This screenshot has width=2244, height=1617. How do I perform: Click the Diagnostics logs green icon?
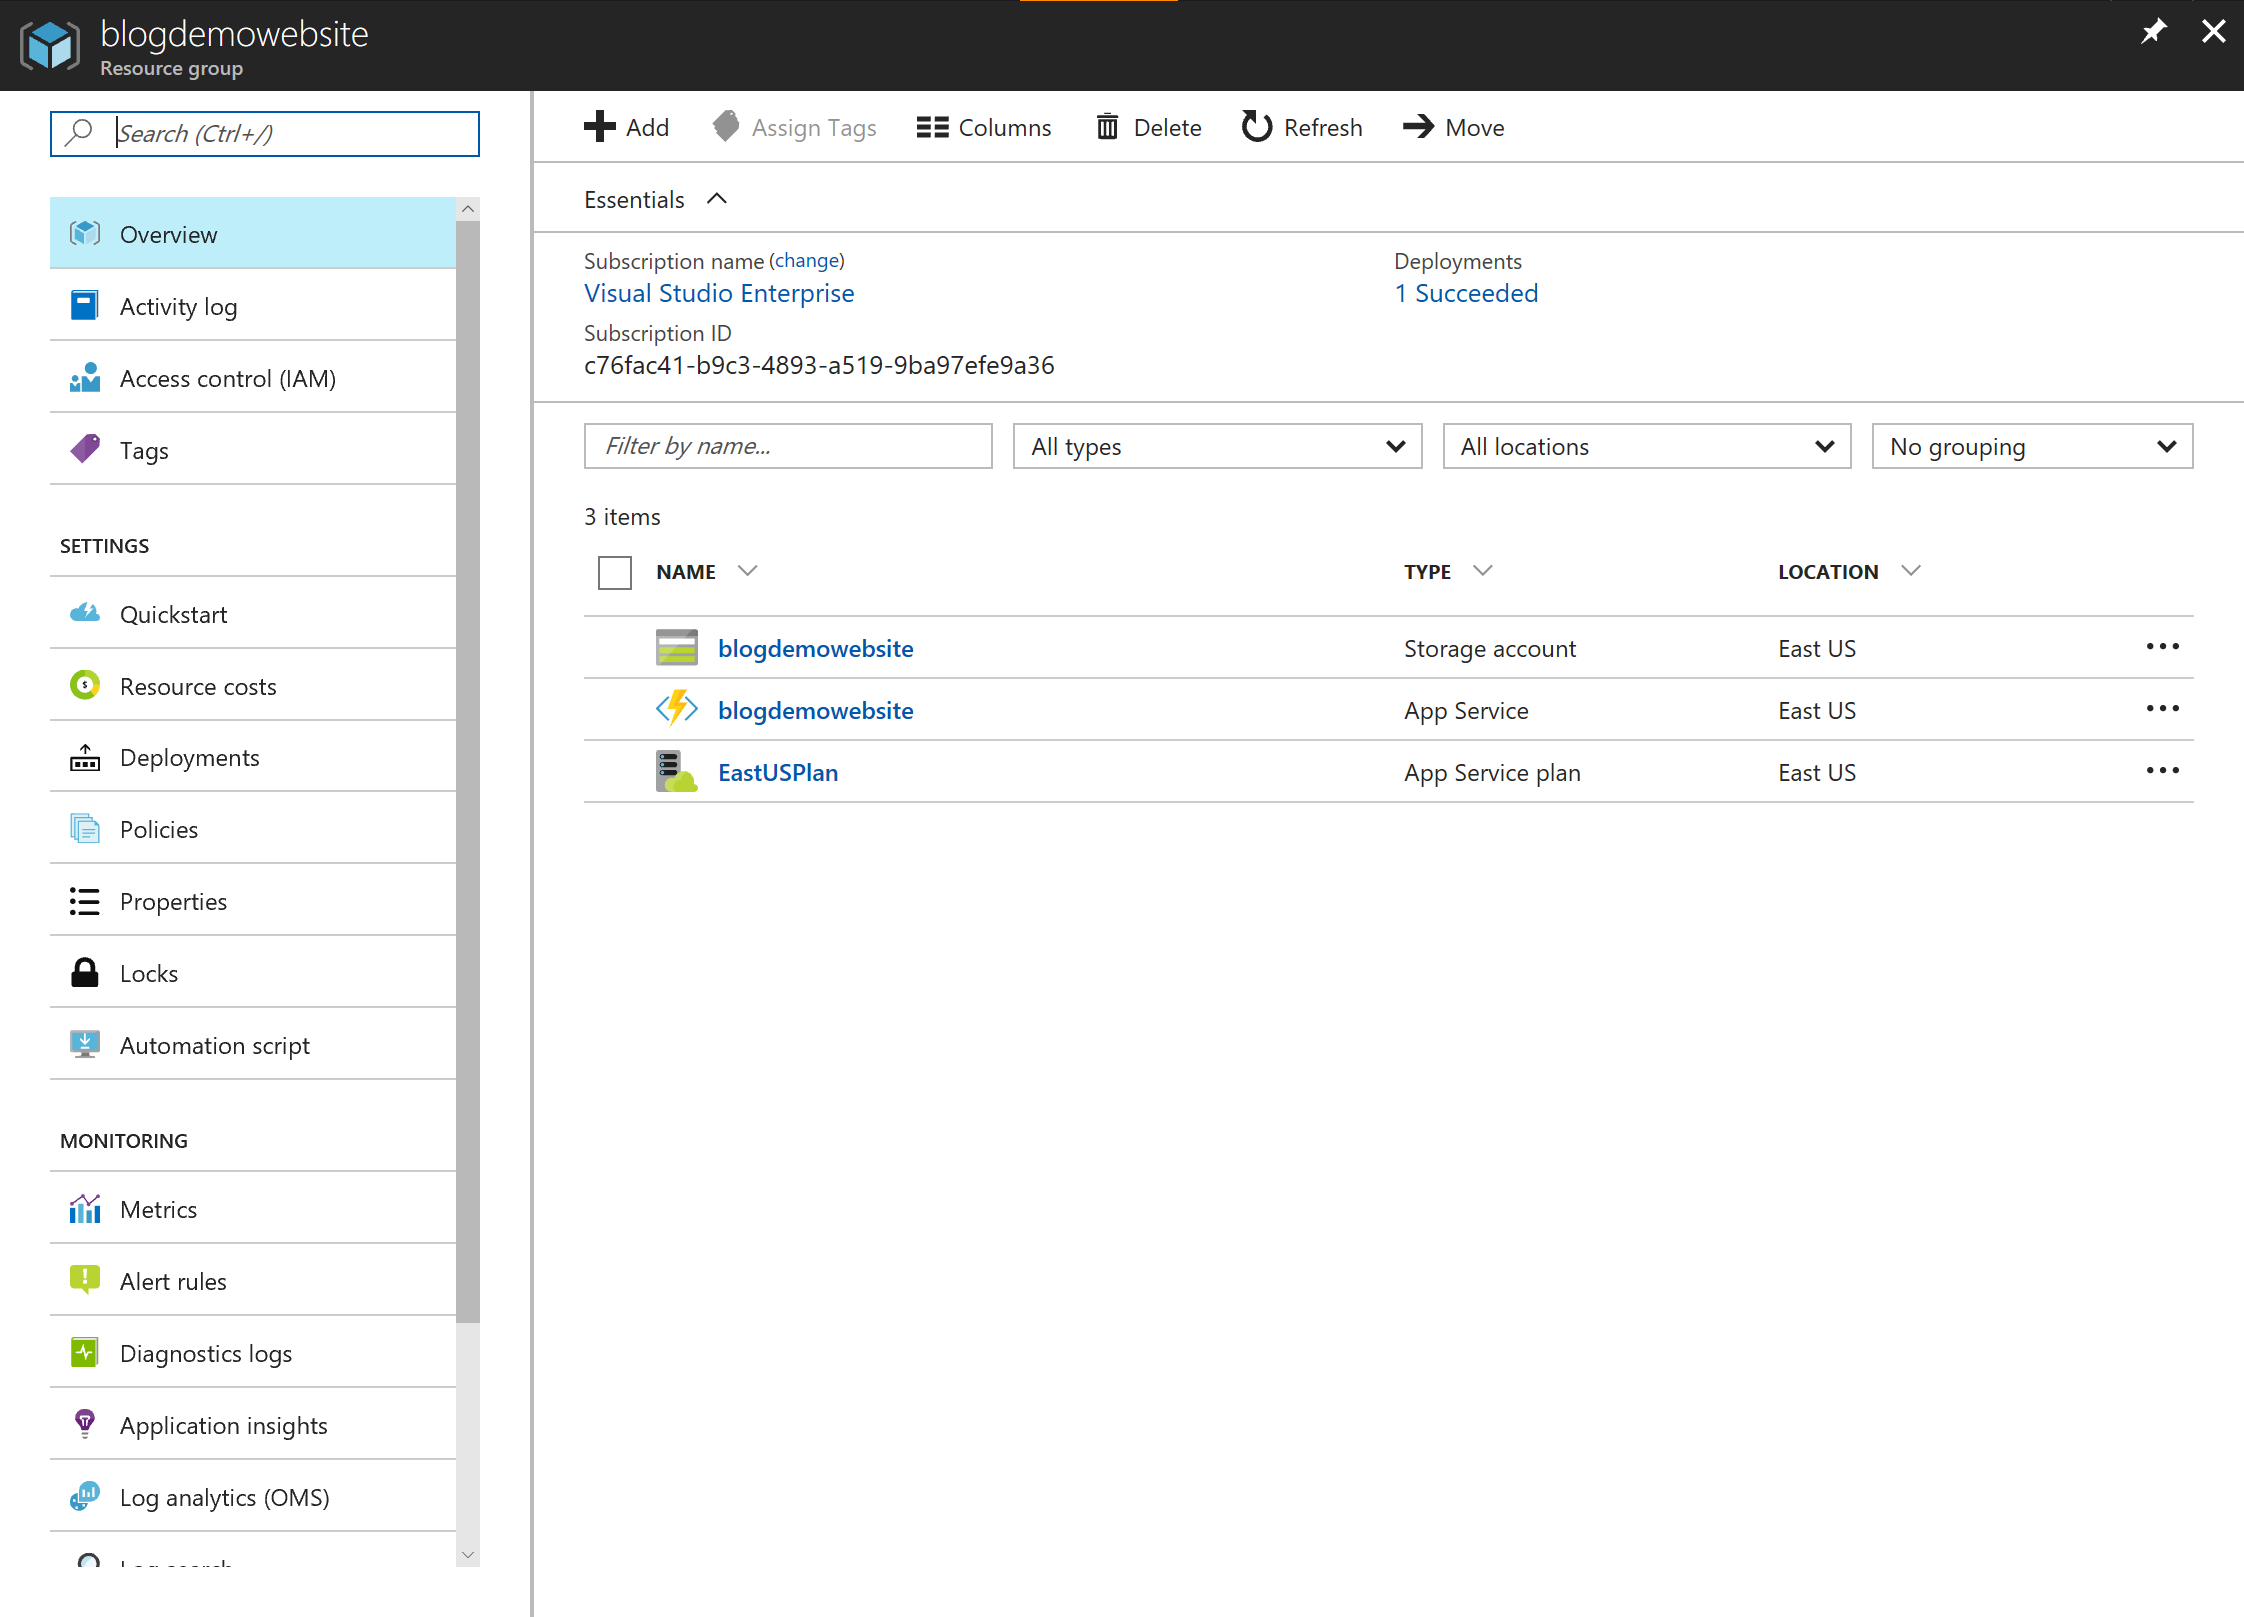pyautogui.click(x=85, y=1353)
